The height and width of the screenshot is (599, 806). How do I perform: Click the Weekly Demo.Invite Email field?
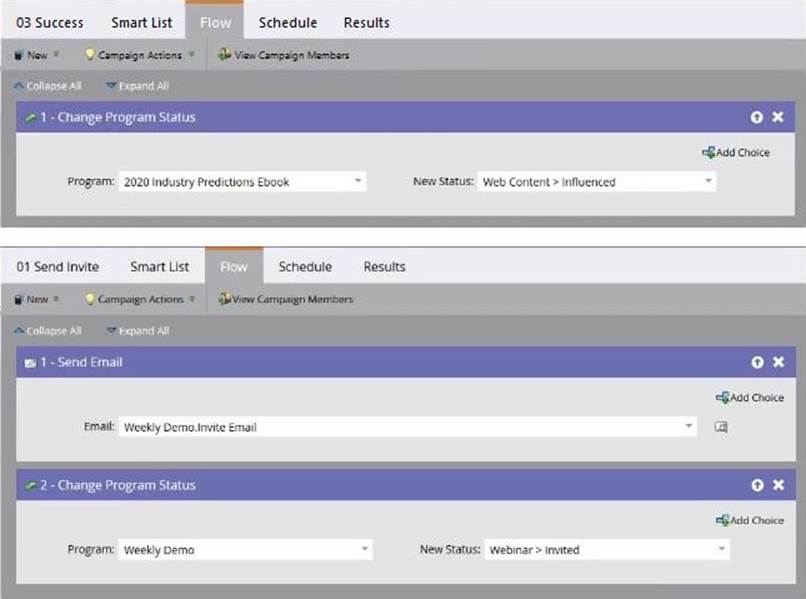400,427
